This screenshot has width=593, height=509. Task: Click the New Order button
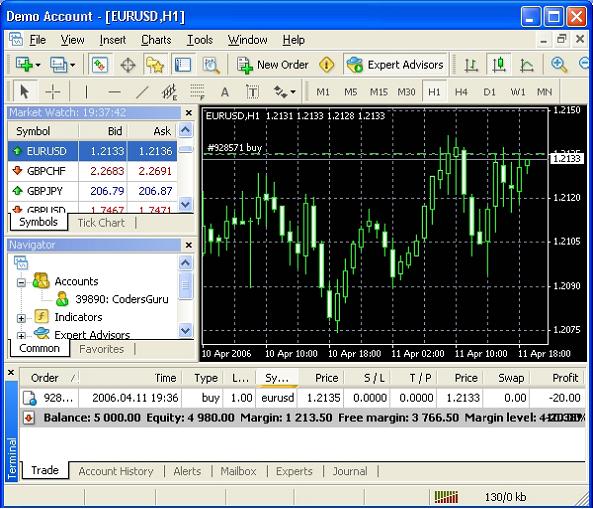click(x=273, y=65)
